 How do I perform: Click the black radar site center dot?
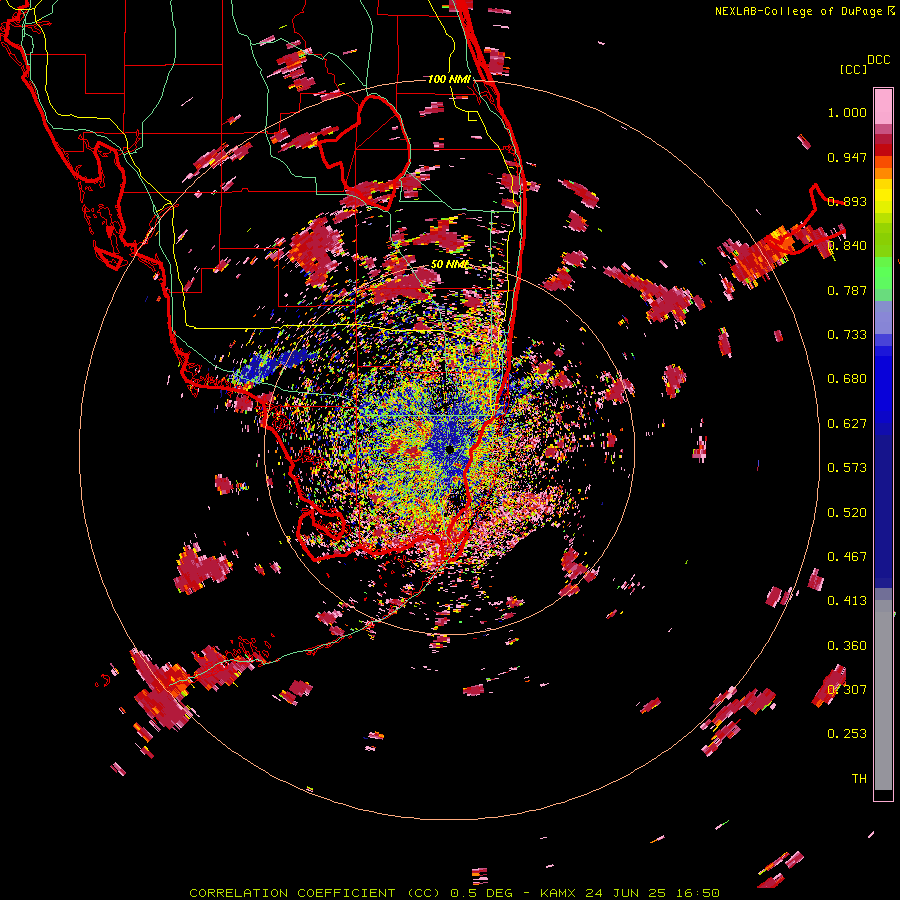point(450,450)
